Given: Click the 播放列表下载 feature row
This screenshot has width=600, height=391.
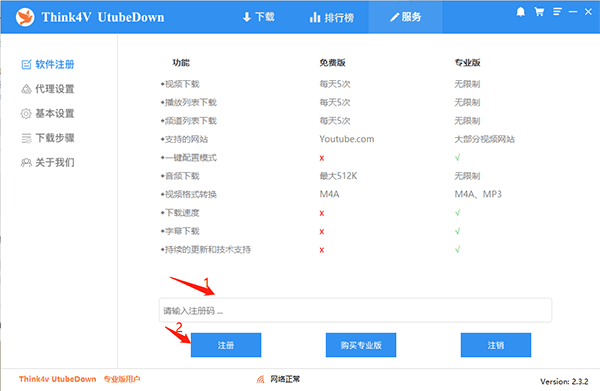Looking at the screenshot, I should tap(189, 103).
